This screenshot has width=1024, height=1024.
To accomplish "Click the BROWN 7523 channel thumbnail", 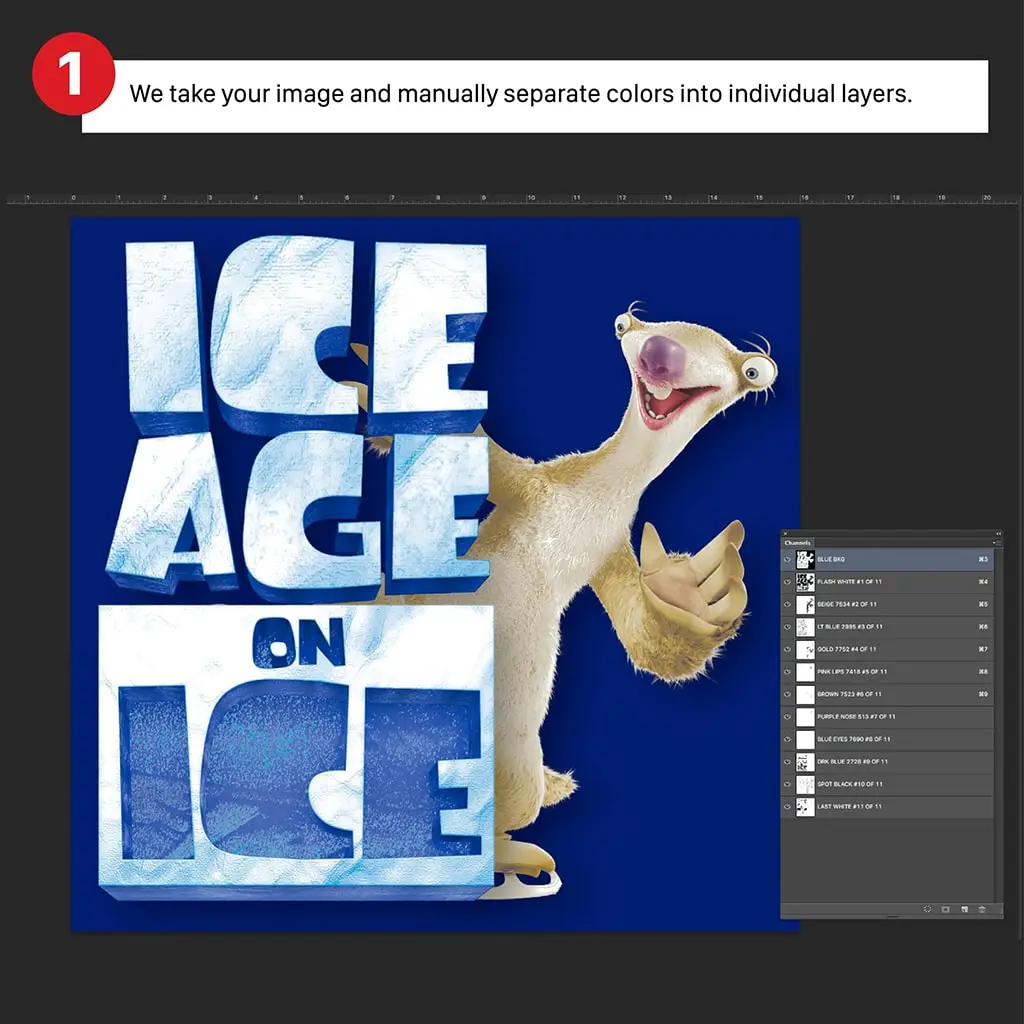I will 805,694.
